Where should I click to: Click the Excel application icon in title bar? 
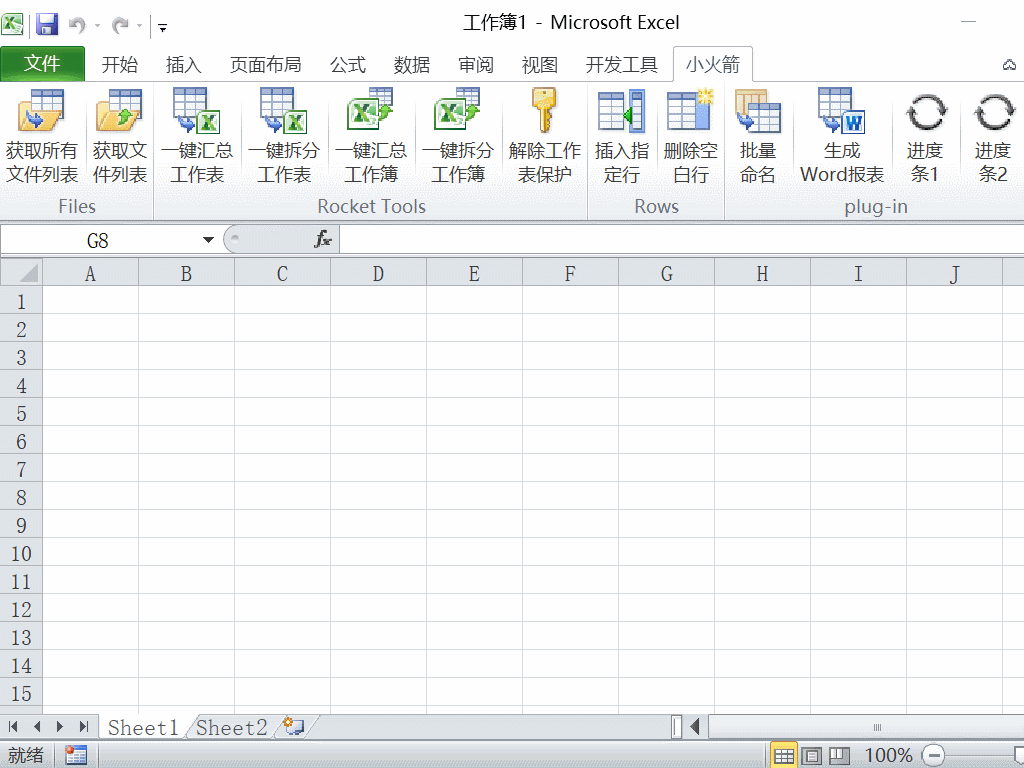pyautogui.click(x=12, y=25)
